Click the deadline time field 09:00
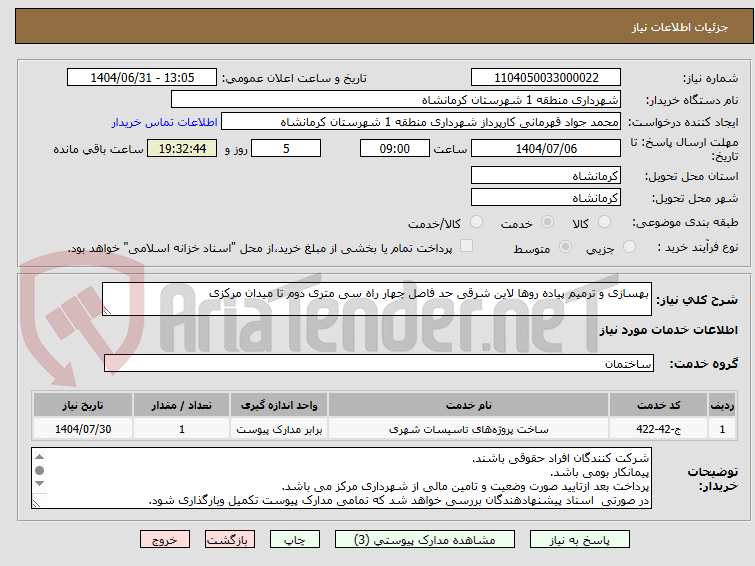755x566 pixels. (394, 148)
